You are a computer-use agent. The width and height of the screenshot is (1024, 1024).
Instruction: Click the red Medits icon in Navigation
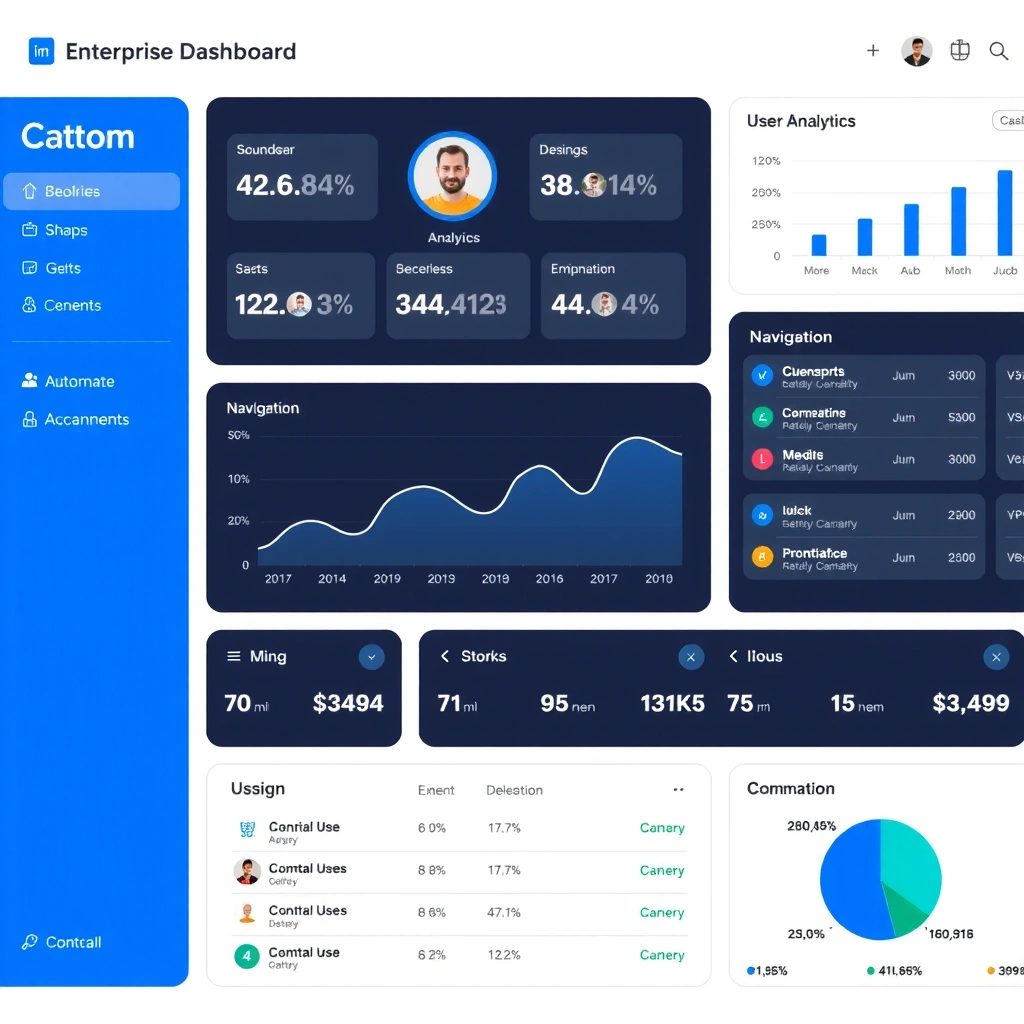point(761,459)
